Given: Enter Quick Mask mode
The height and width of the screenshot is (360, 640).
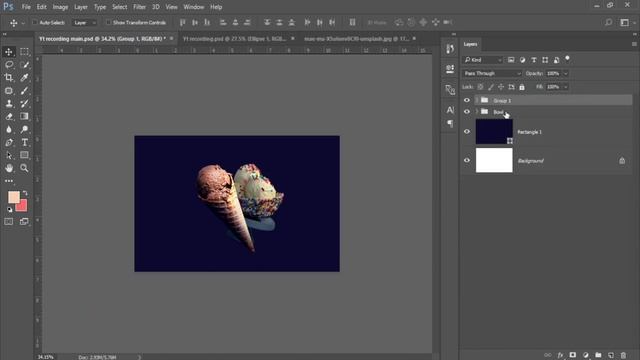Looking at the screenshot, I should click(x=9, y=222).
